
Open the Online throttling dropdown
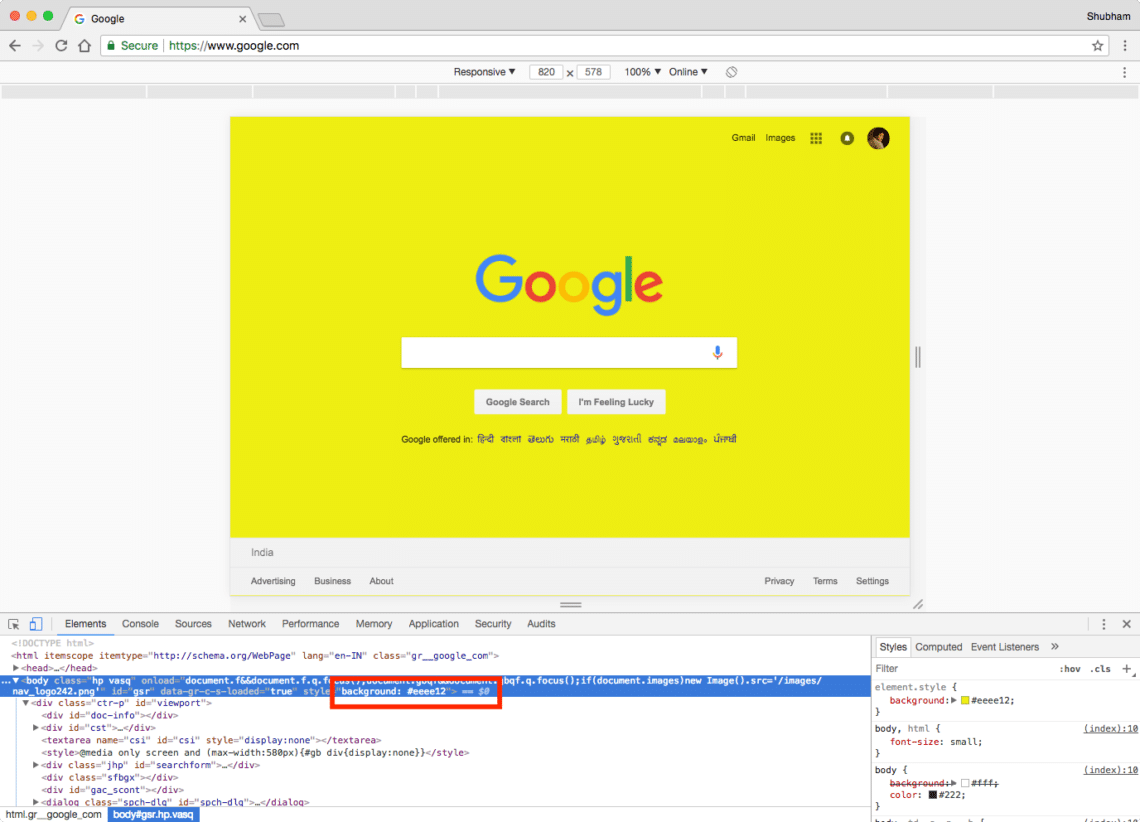[x=689, y=72]
